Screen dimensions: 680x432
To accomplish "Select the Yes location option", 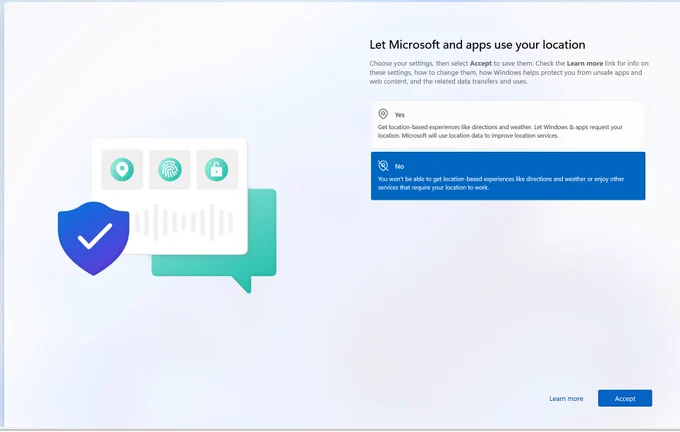I will pos(508,125).
